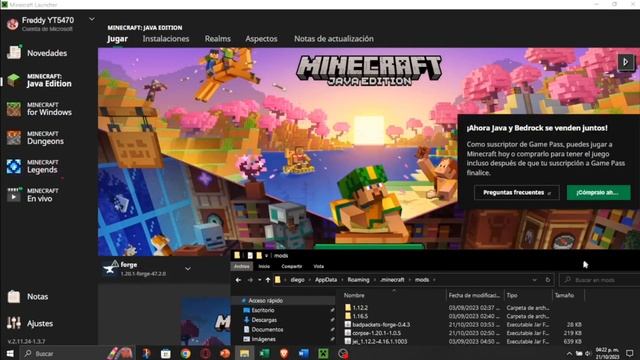This screenshot has width=640, height=360.
Task: Refresh the mods folder view
Action: [x=548, y=280]
